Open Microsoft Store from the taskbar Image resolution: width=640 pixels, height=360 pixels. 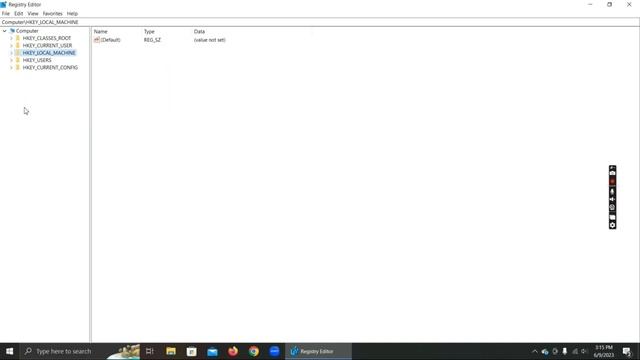[191, 351]
